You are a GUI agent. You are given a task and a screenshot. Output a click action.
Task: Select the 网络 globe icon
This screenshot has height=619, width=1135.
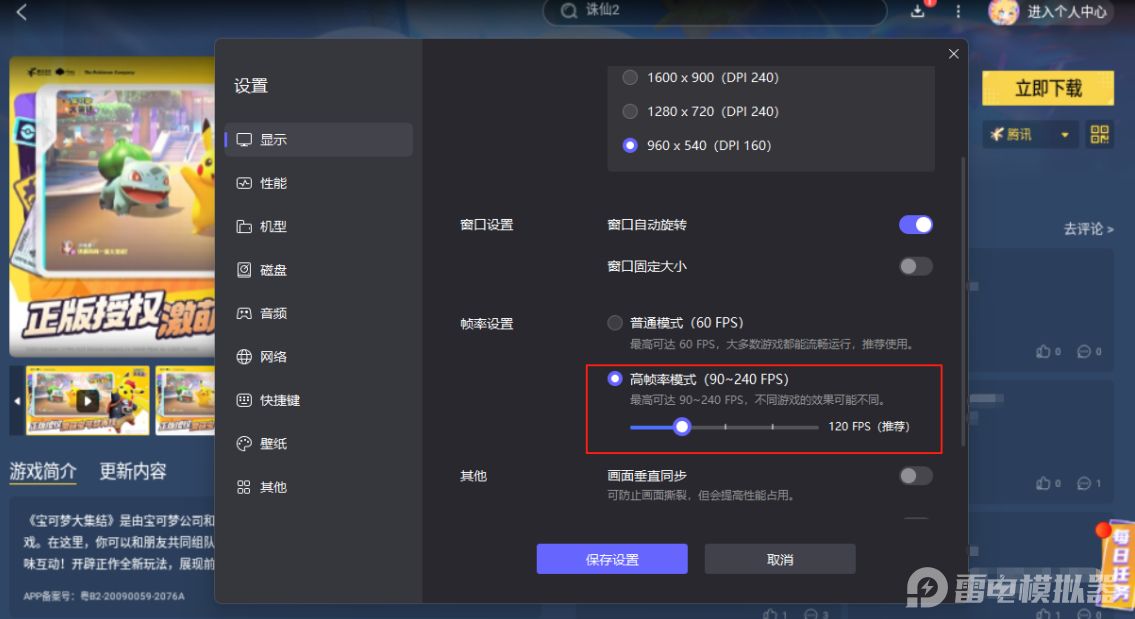[x=244, y=357]
